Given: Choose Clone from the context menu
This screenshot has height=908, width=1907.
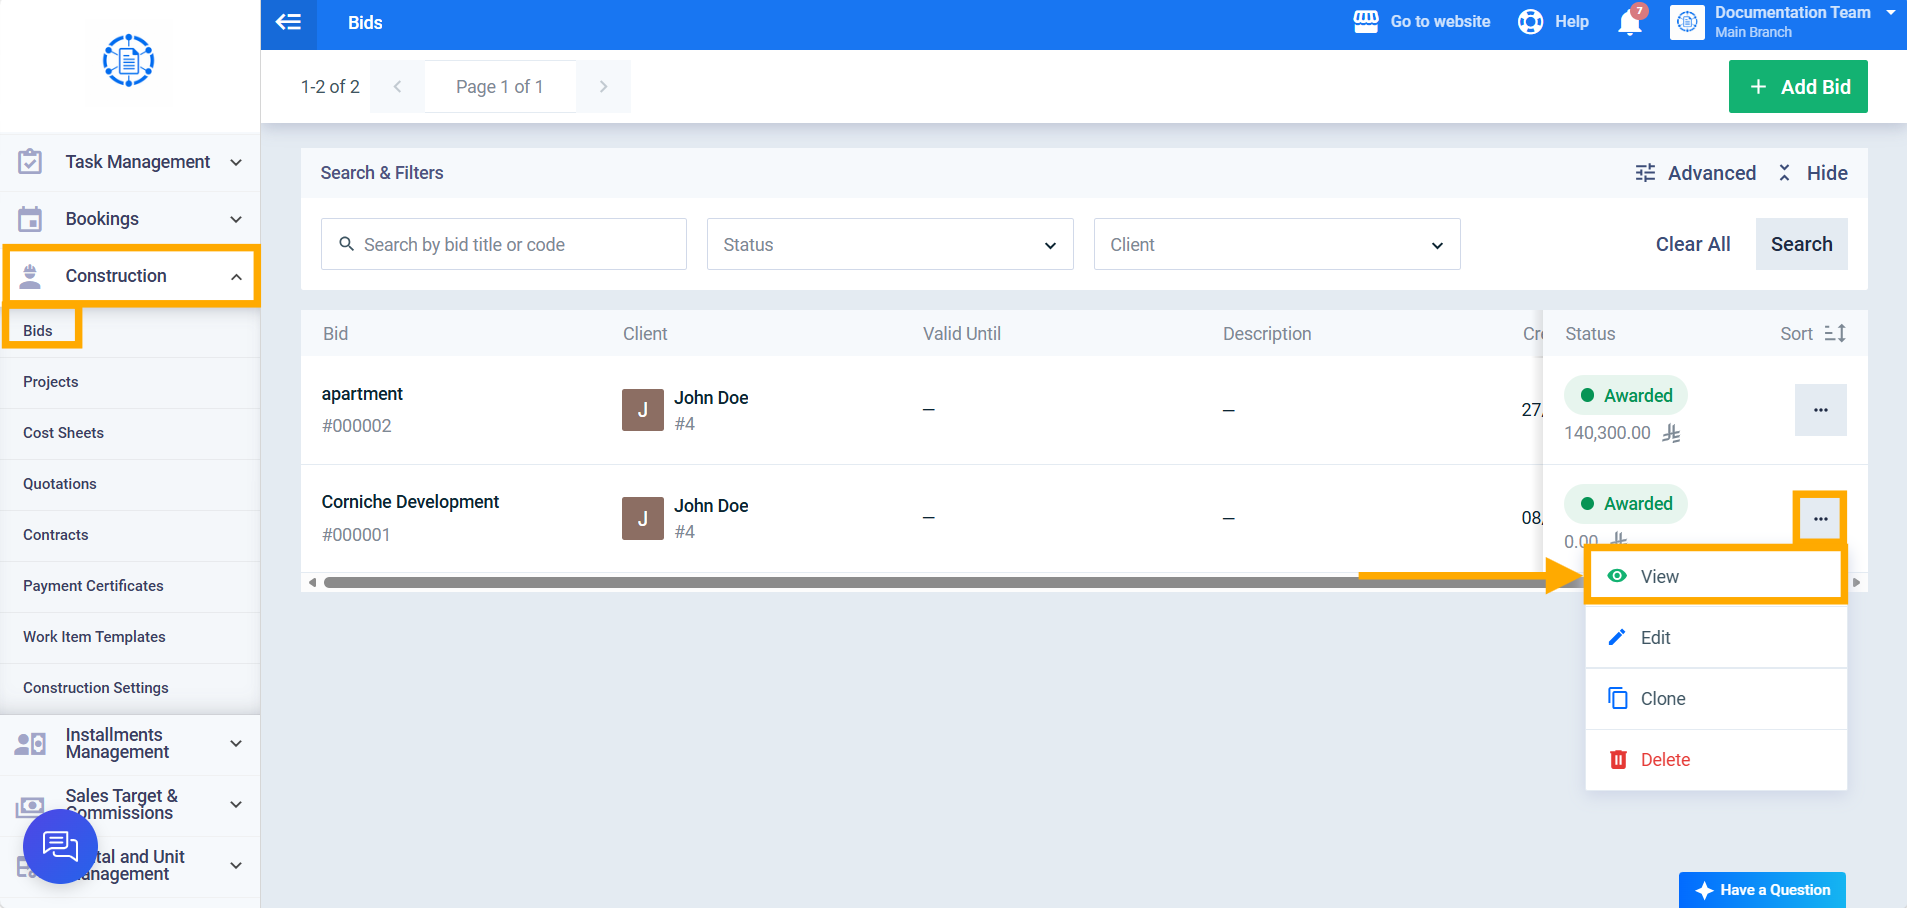Looking at the screenshot, I should tap(1716, 699).
